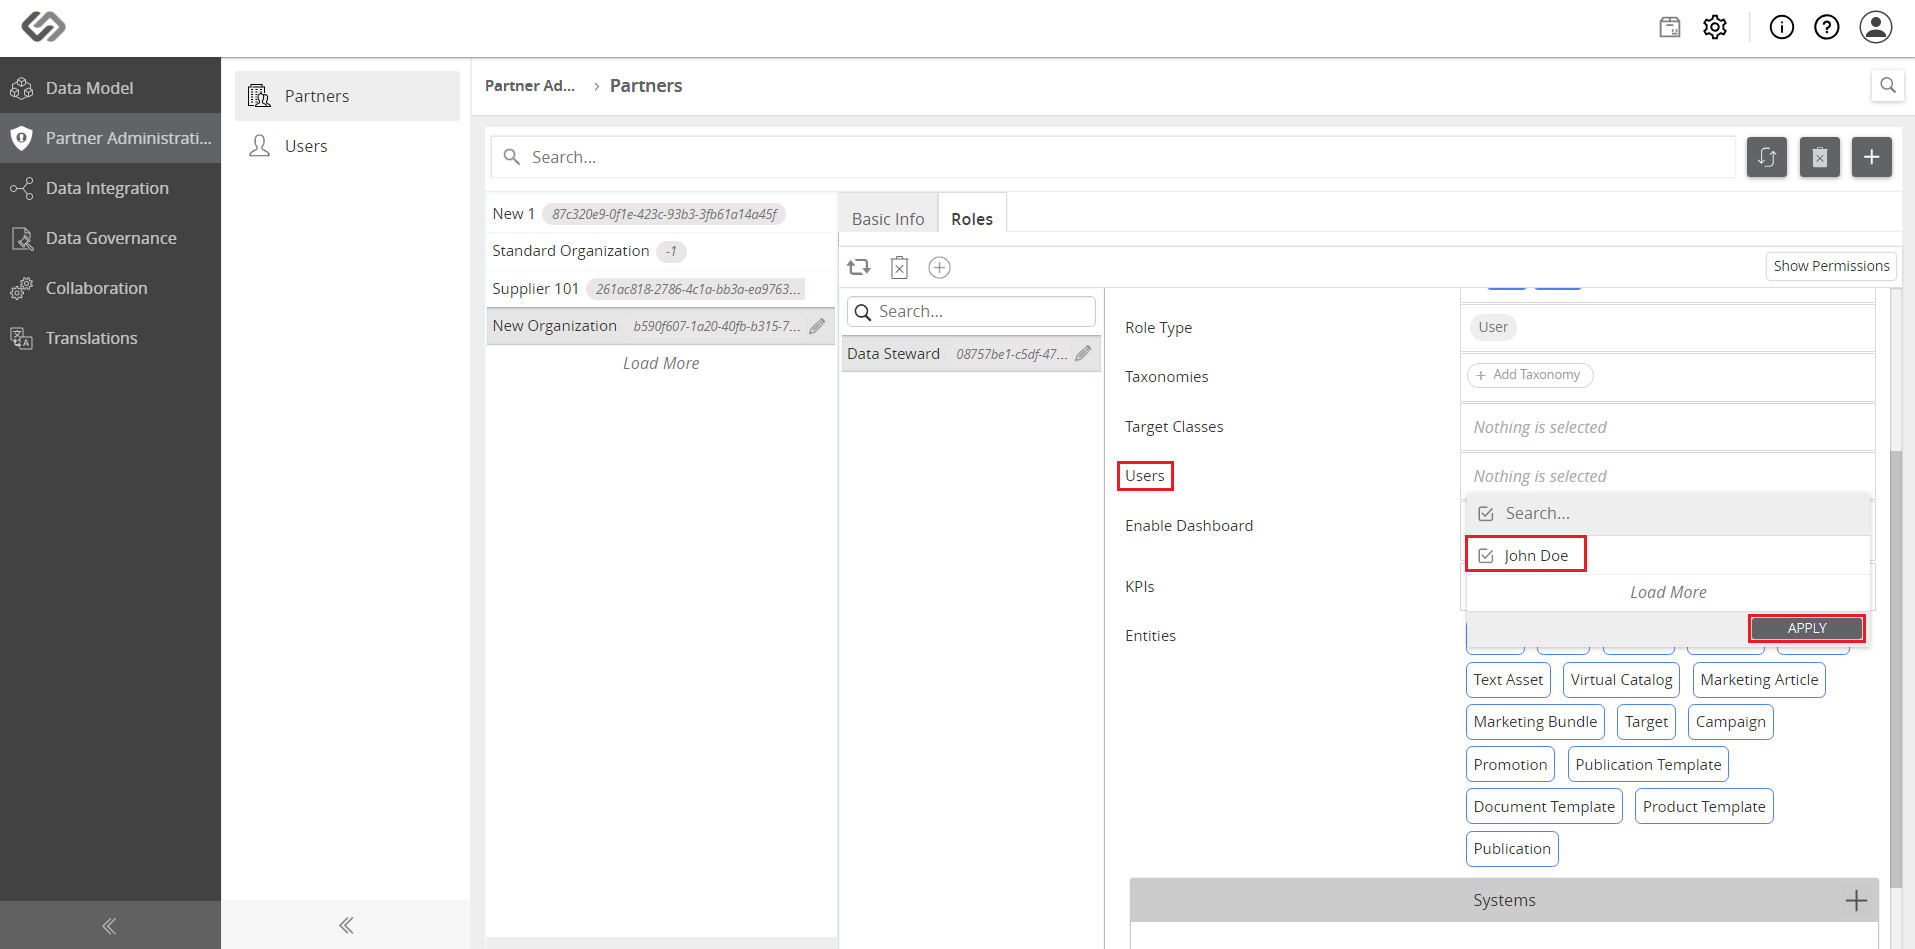Toggle the Marketing Bundle entity
The height and width of the screenshot is (949, 1915).
1535,722
